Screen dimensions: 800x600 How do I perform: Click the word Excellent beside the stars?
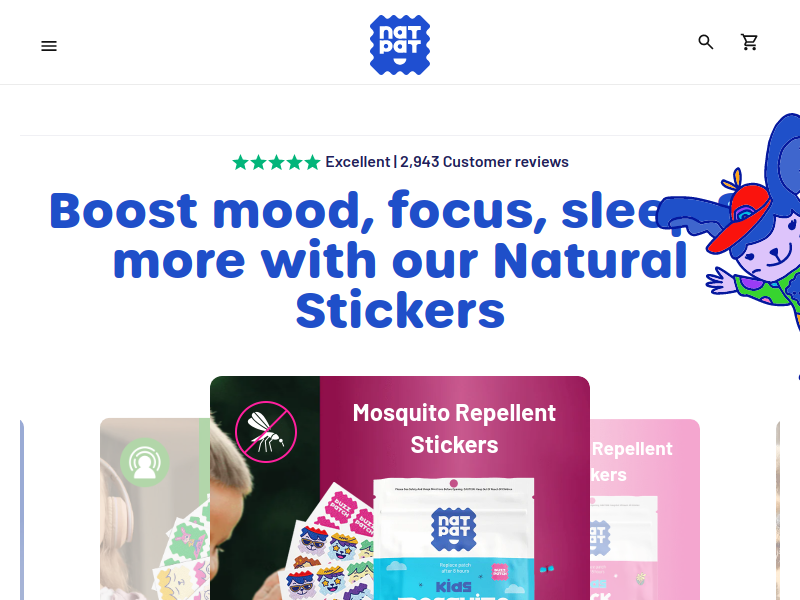(358, 162)
